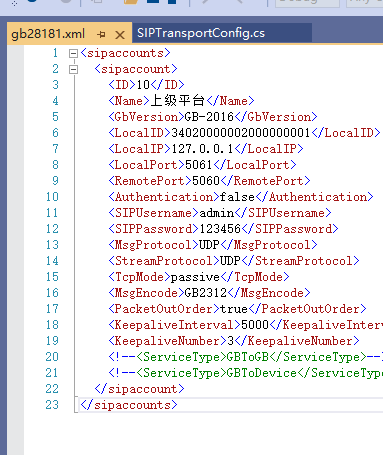Click the SIPPassword value 123456
The width and height of the screenshot is (383, 455).
[220, 229]
